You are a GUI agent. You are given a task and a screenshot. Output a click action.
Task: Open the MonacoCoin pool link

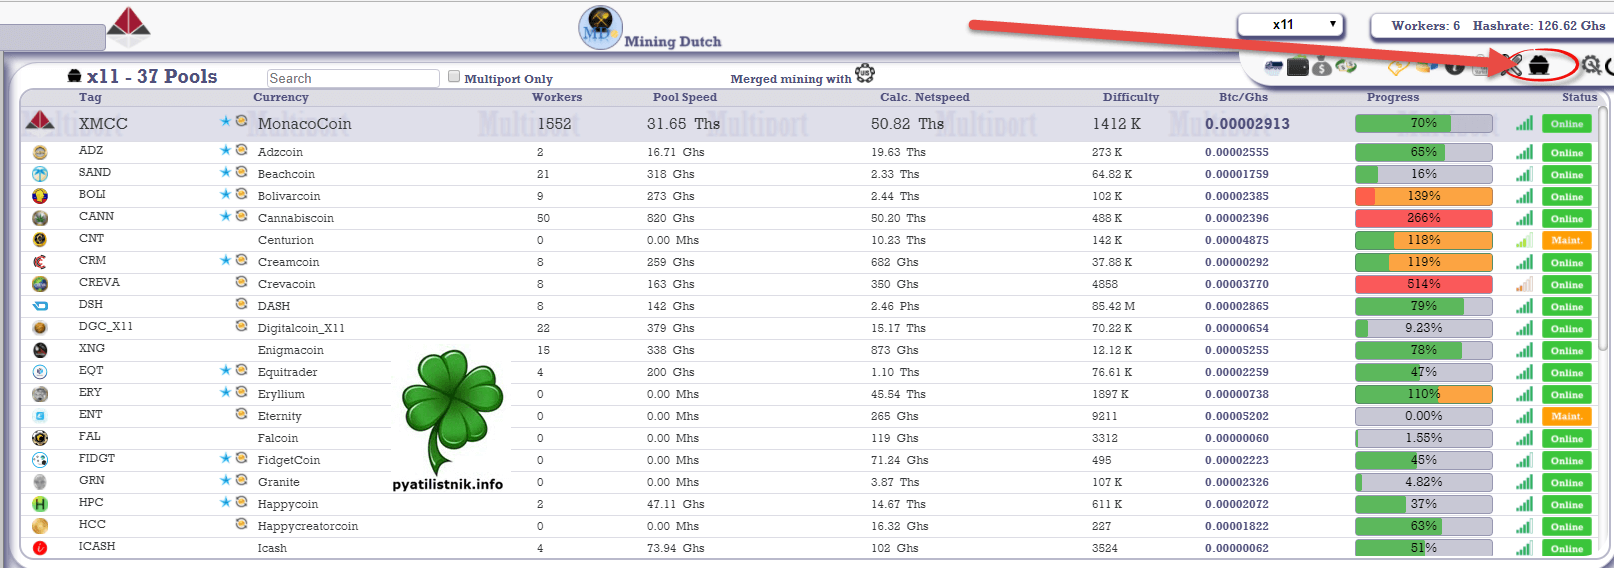click(x=305, y=124)
